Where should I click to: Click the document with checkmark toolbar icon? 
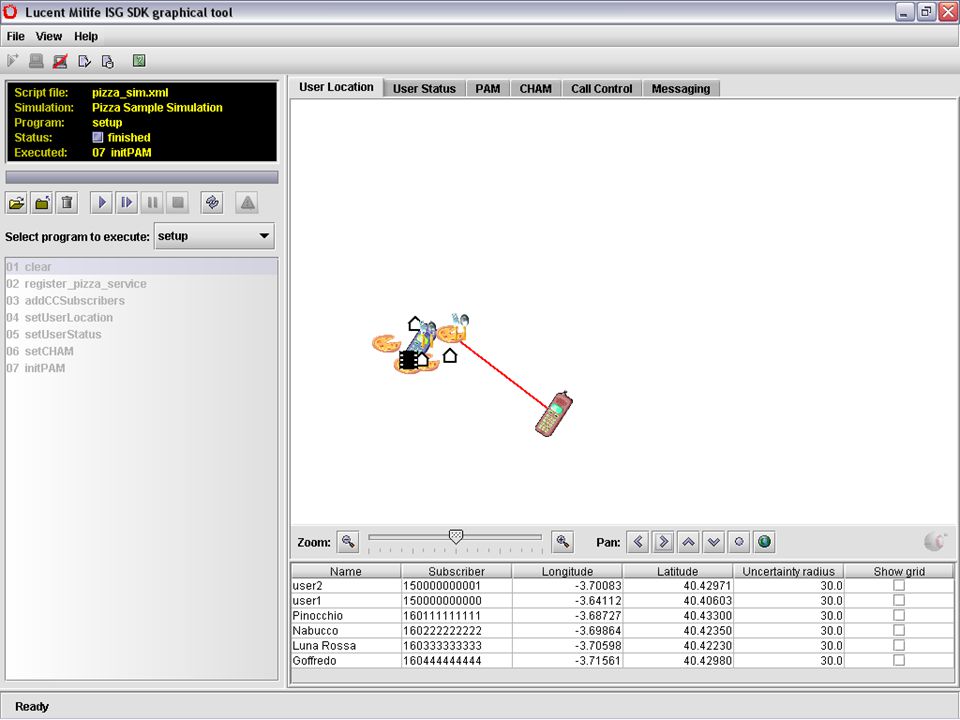pos(84,61)
